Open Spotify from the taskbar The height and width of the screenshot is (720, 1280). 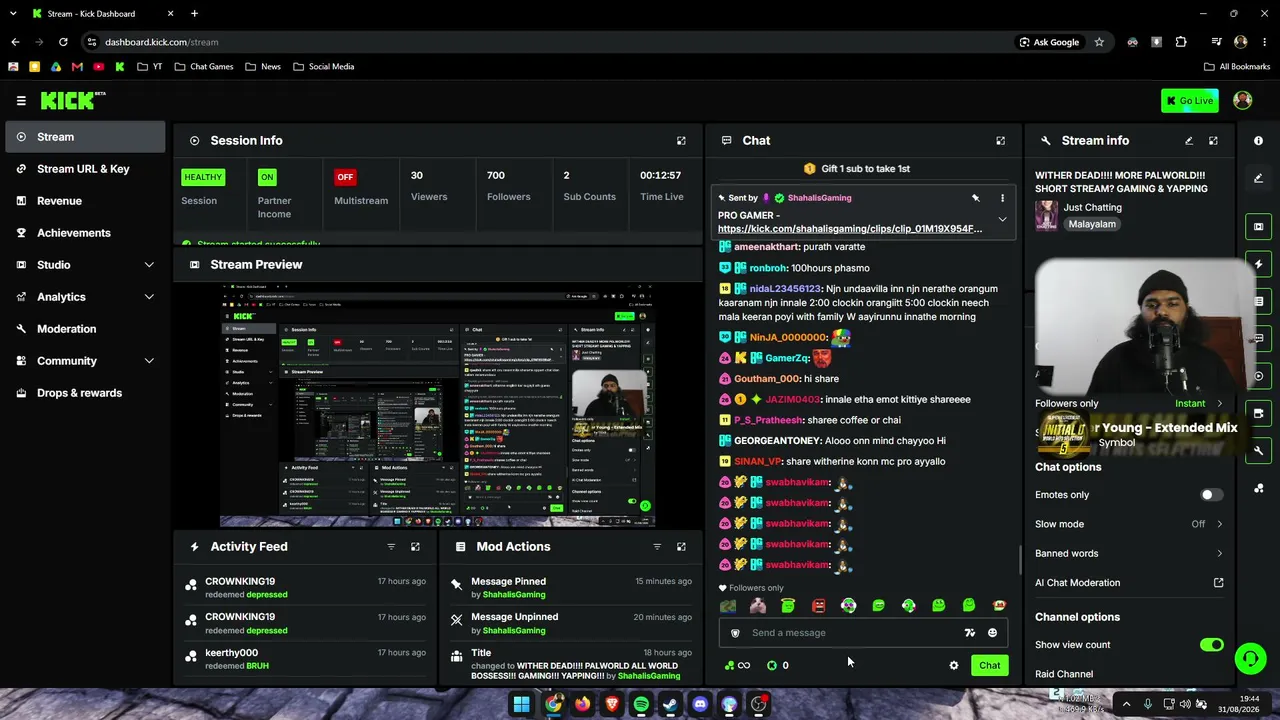point(641,704)
